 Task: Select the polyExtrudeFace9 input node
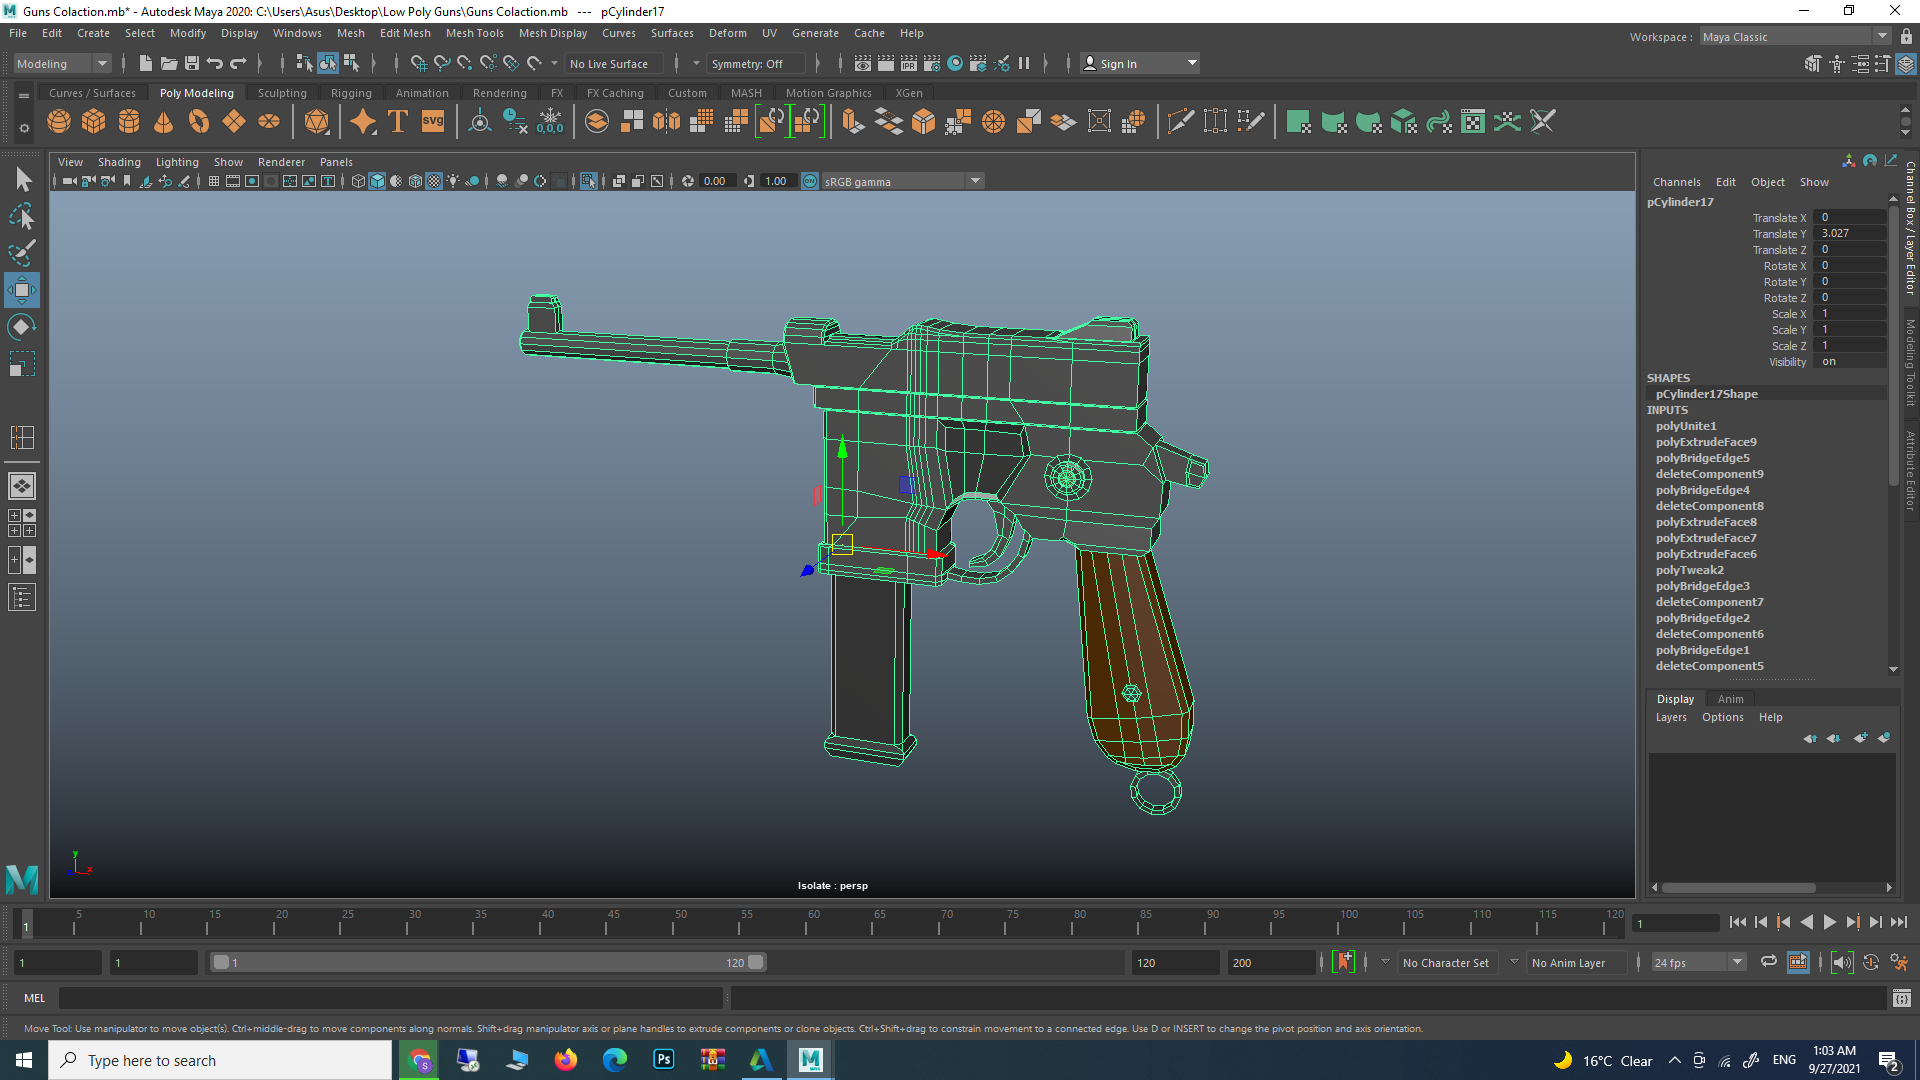[1706, 441]
